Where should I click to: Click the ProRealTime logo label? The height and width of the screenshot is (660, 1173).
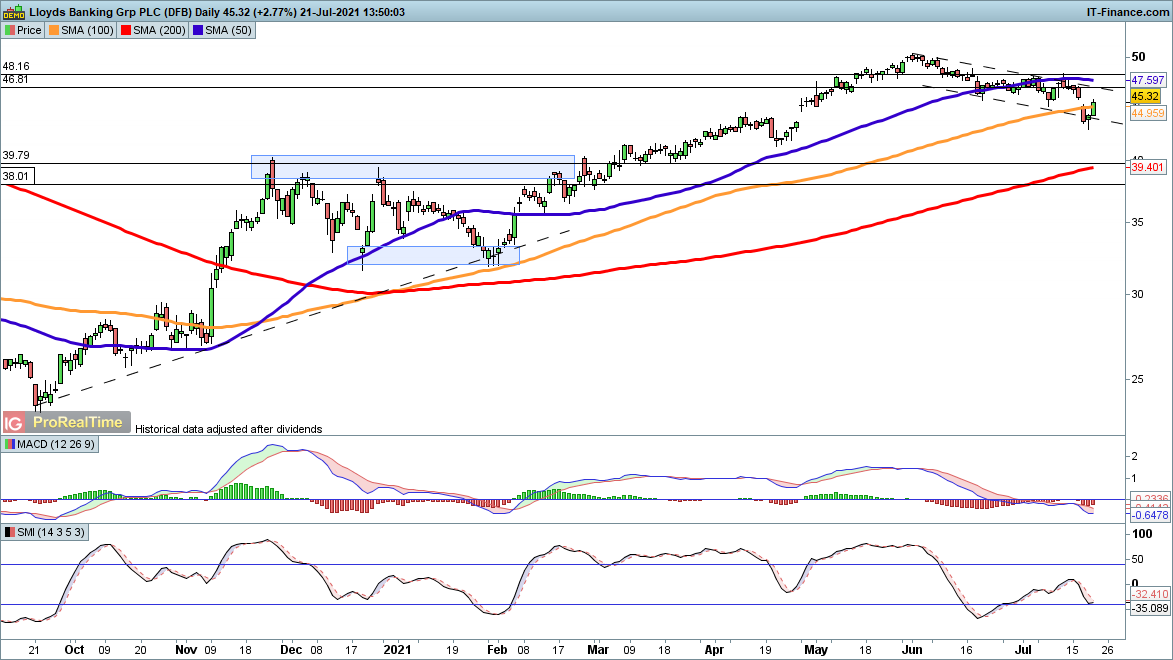coord(78,422)
